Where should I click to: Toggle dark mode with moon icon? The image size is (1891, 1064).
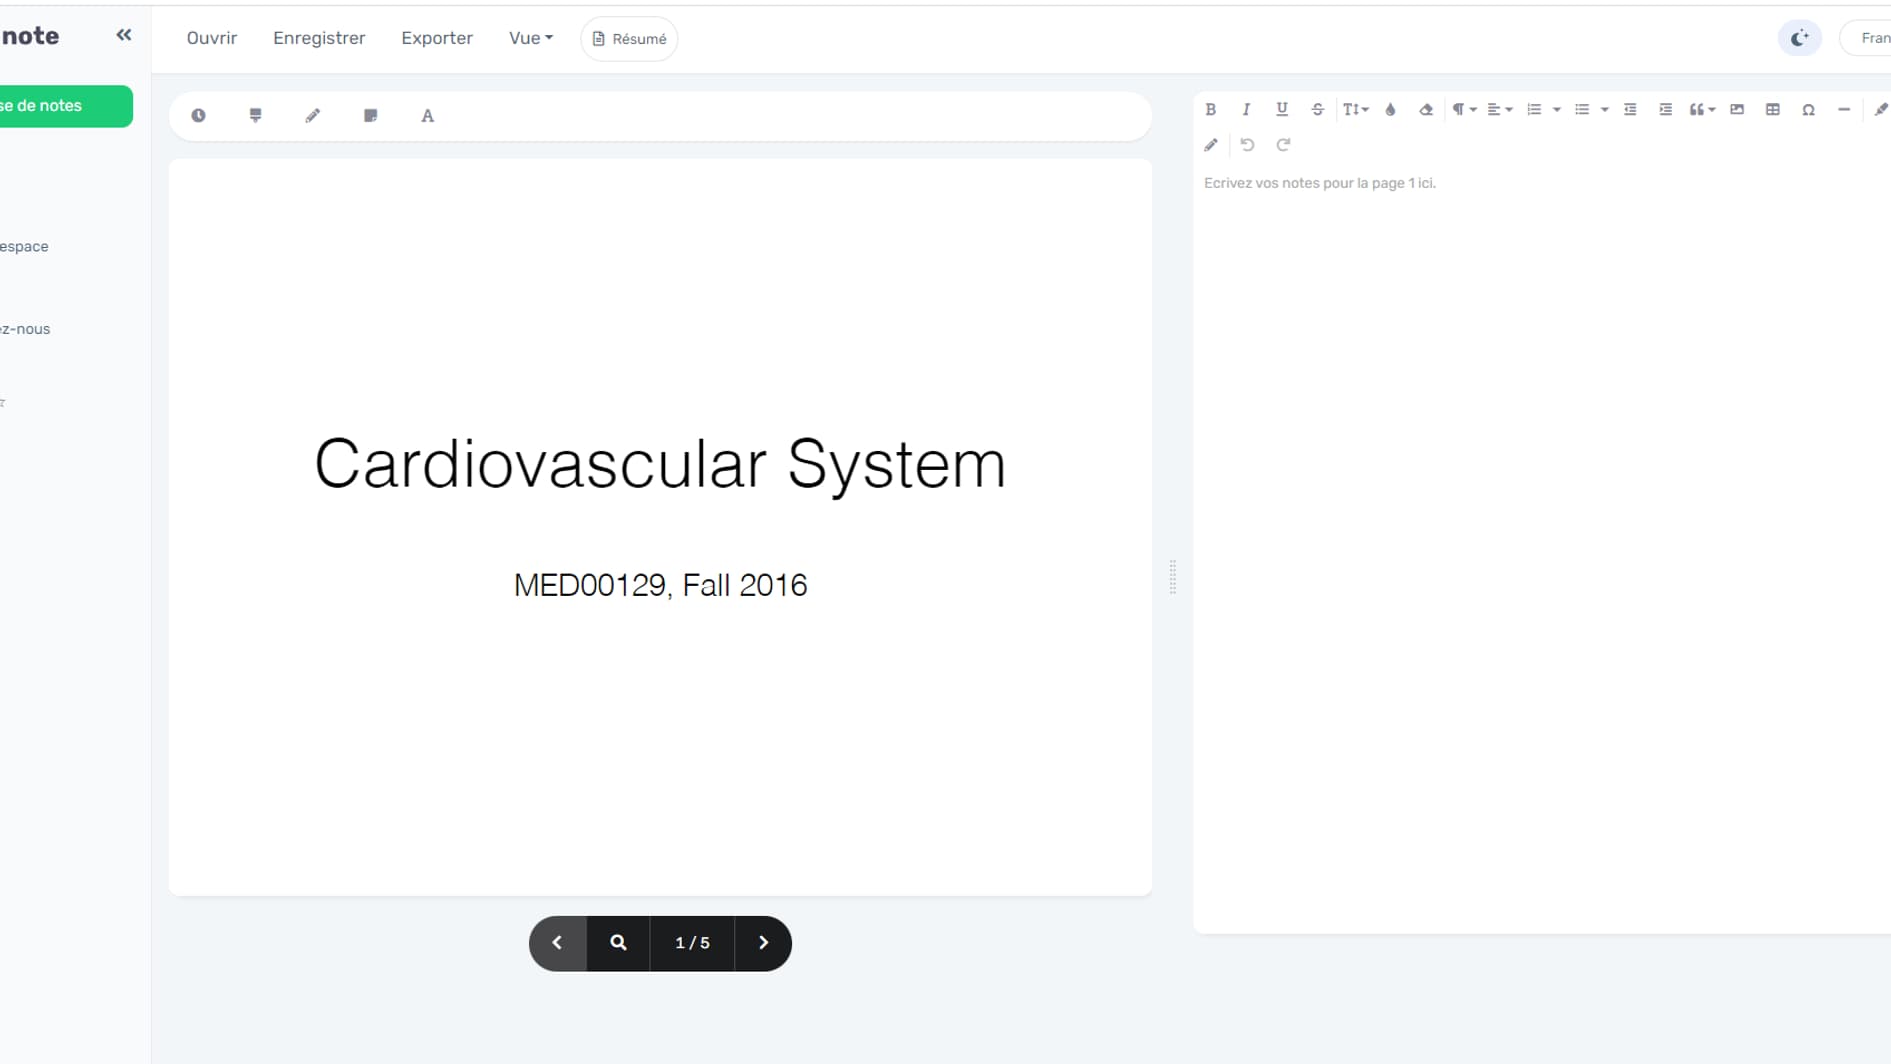(1799, 39)
